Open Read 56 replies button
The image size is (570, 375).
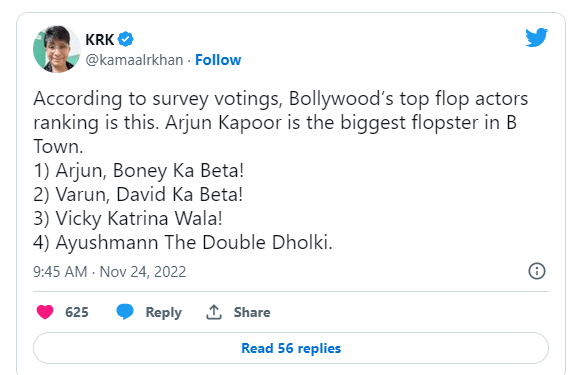(291, 348)
